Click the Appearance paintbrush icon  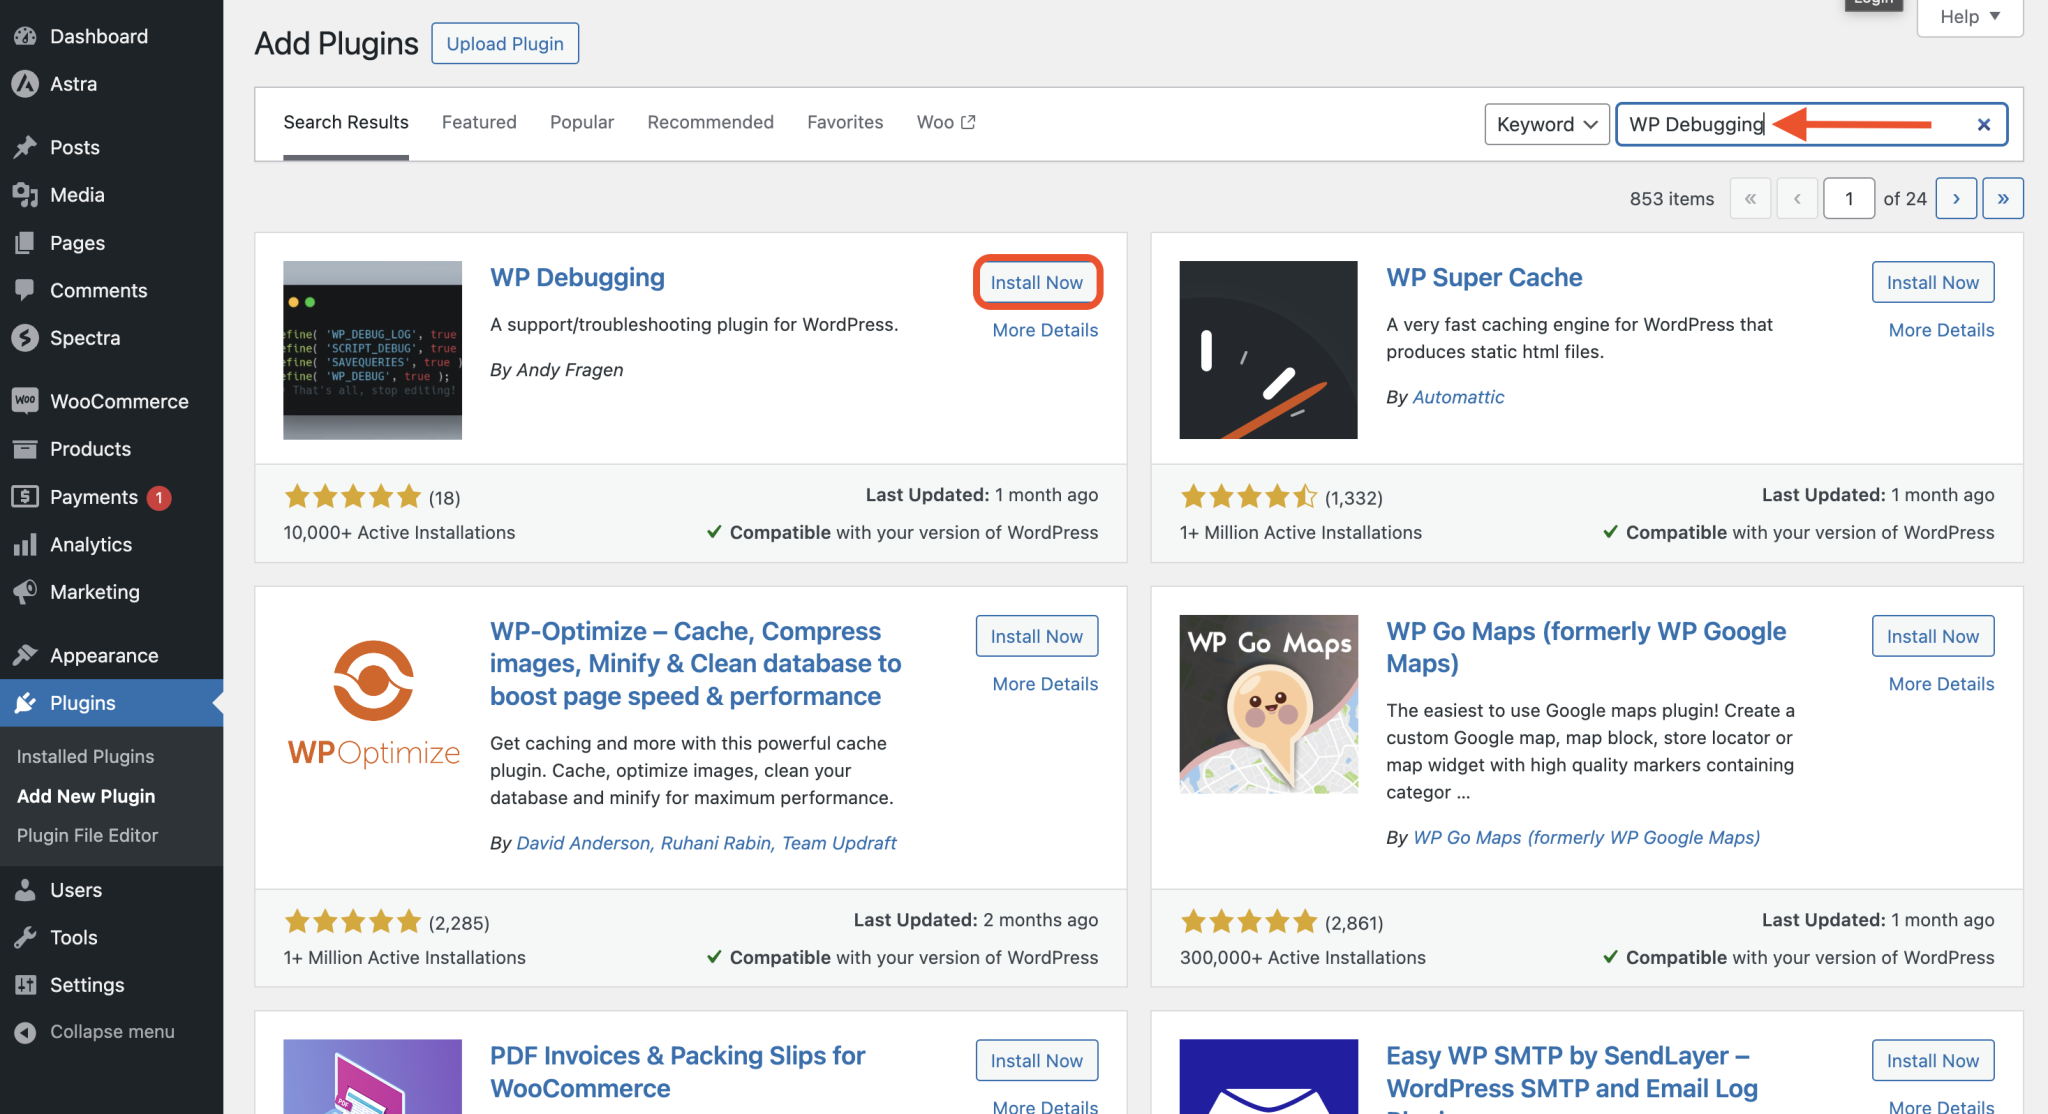tap(25, 656)
